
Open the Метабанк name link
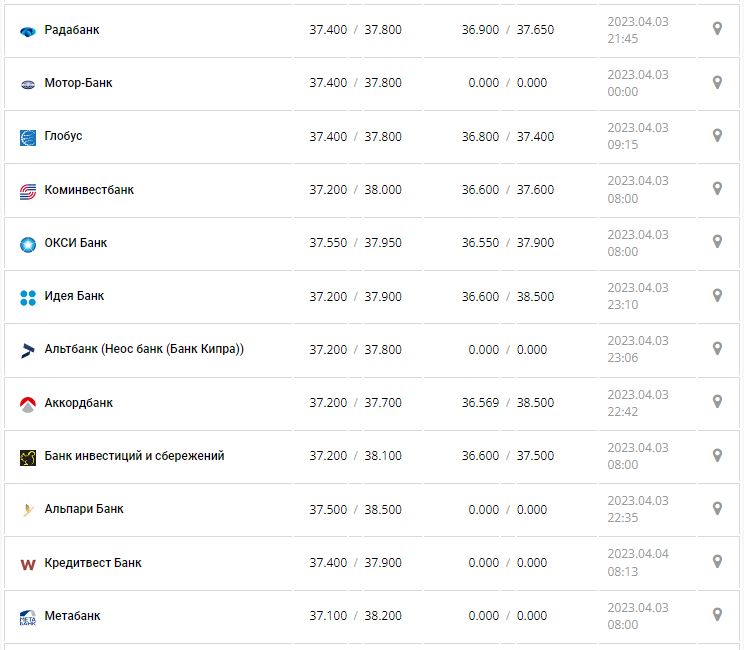(x=72, y=616)
